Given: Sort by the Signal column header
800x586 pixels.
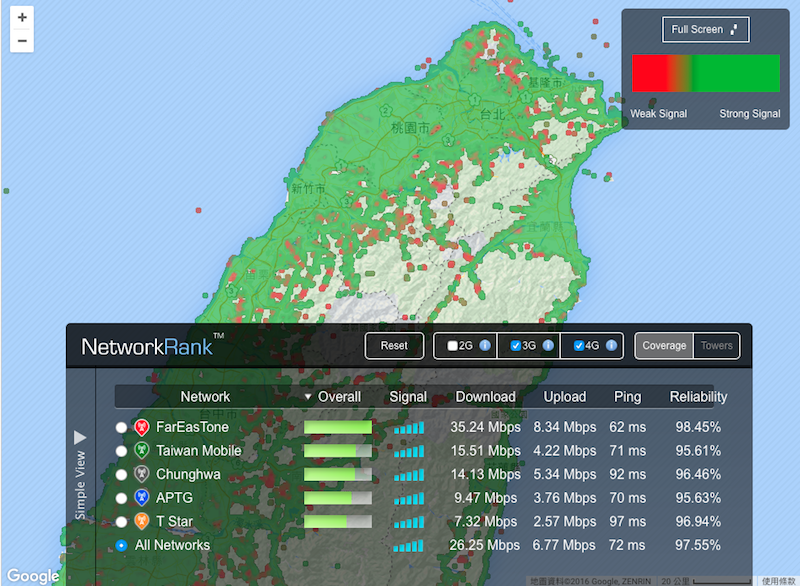Looking at the screenshot, I should point(408,397).
